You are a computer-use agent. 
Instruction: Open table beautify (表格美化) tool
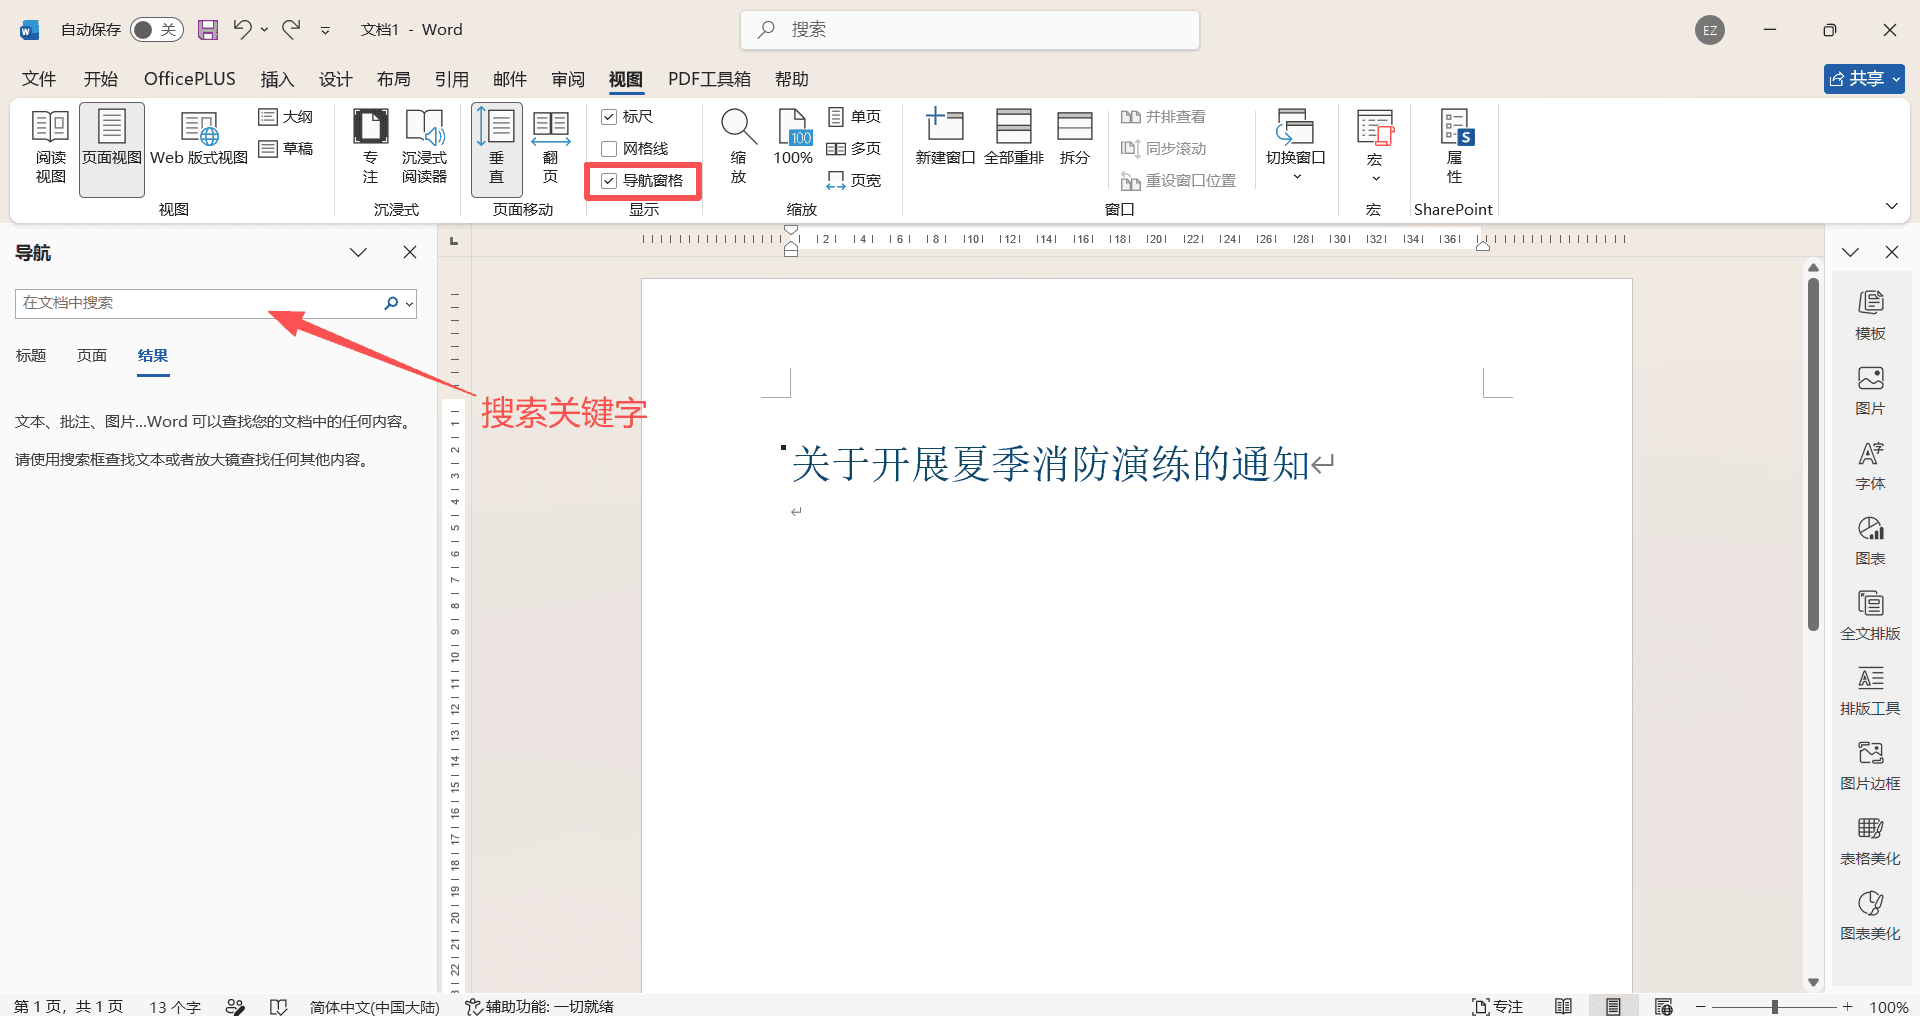pos(1871,840)
